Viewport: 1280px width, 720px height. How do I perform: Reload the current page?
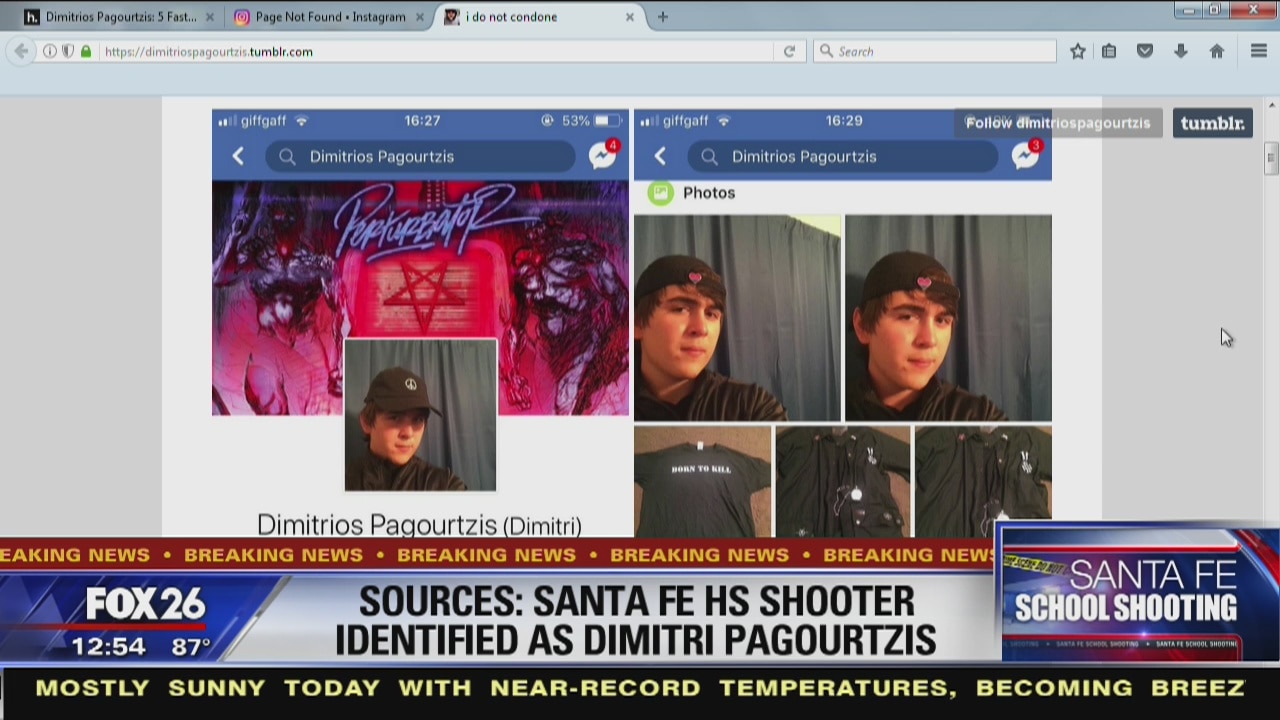pyautogui.click(x=789, y=51)
